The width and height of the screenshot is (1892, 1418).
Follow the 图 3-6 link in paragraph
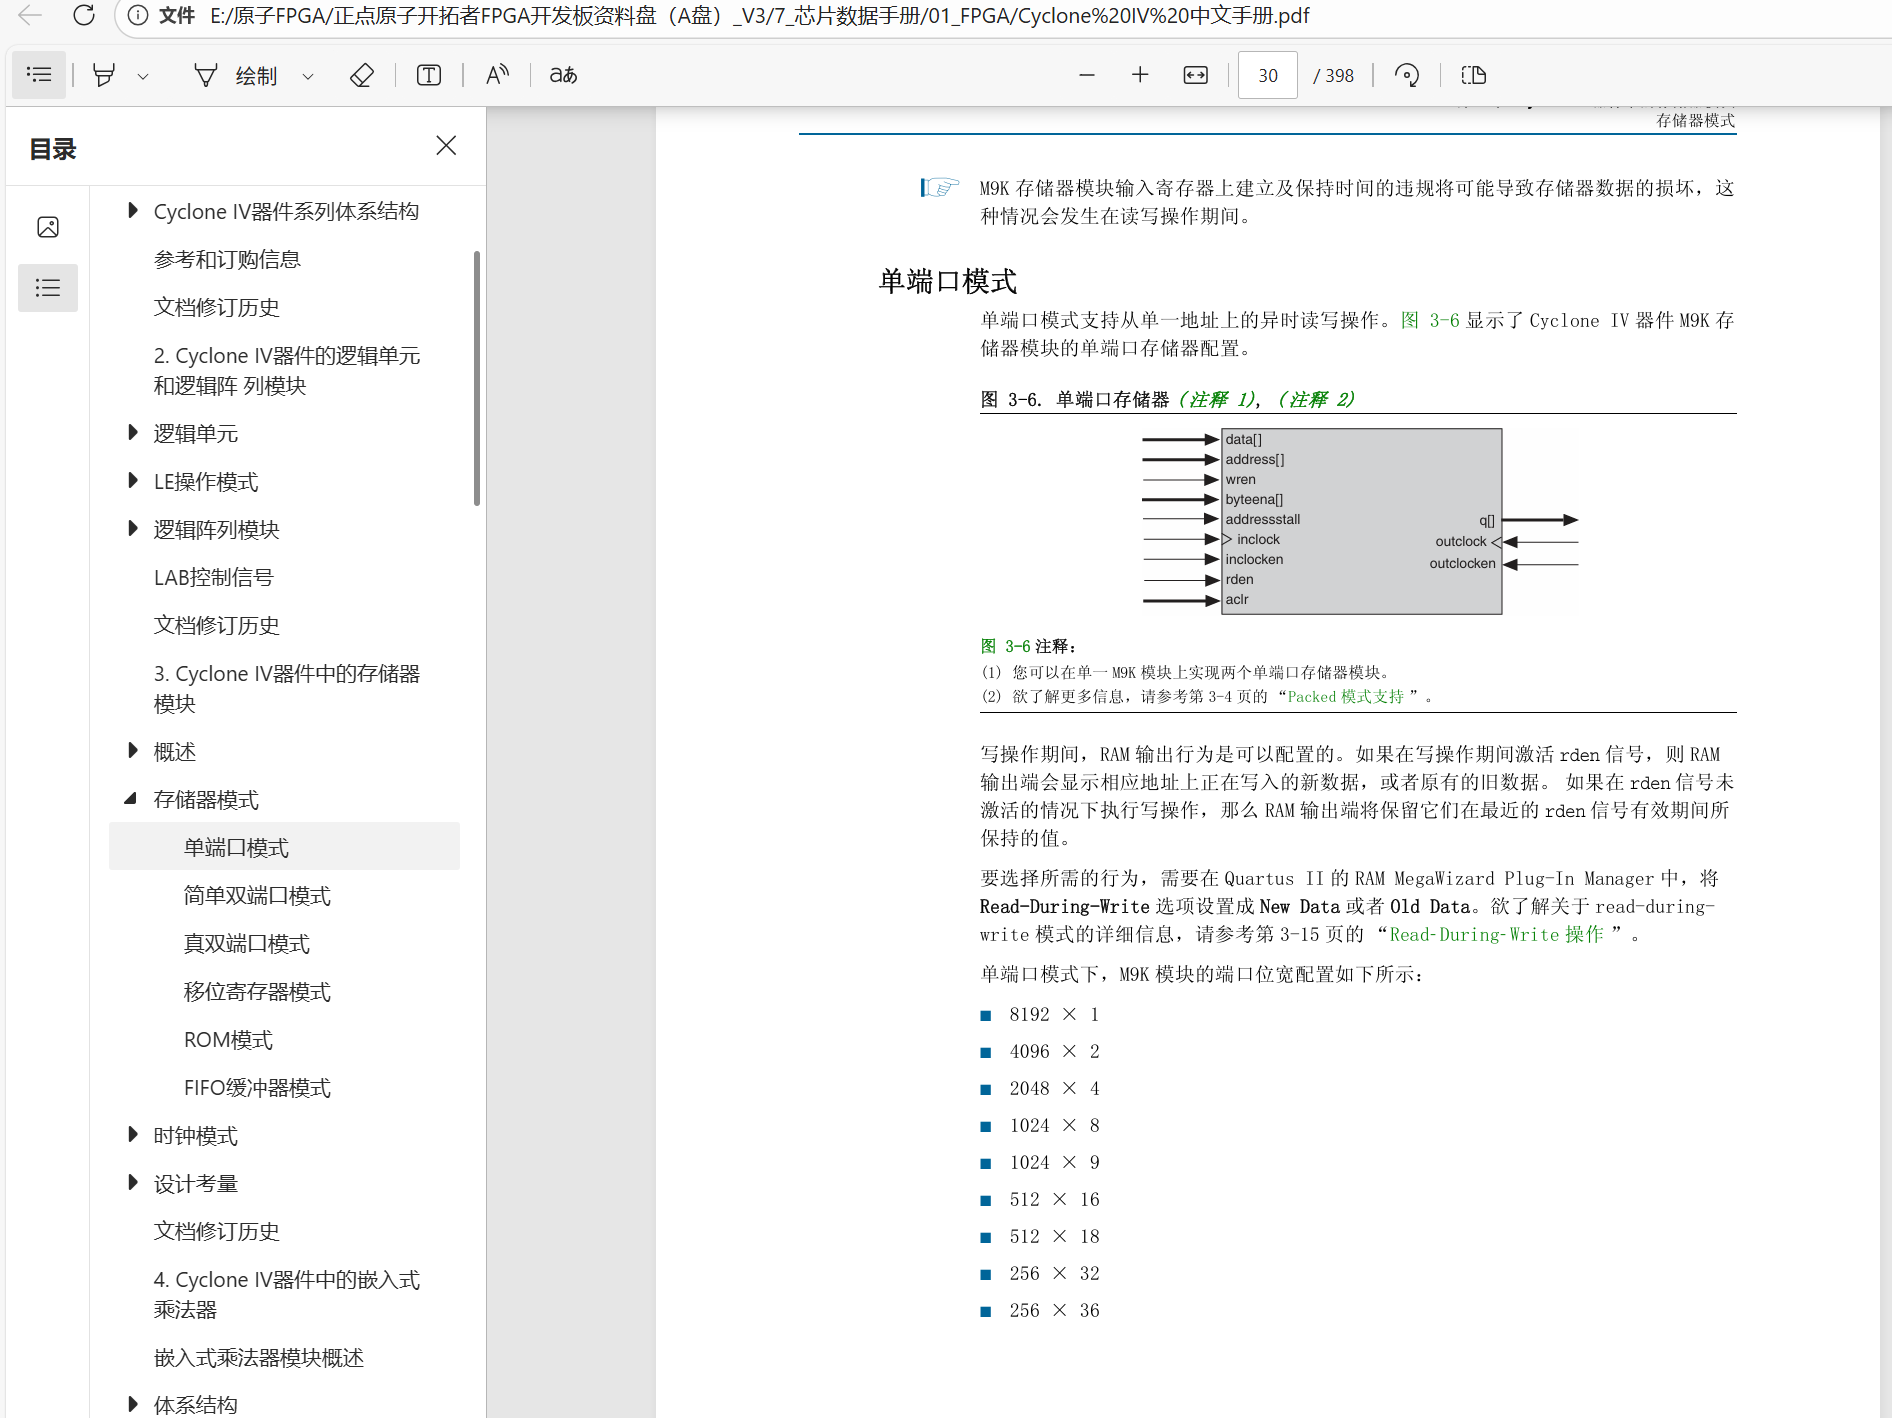click(1430, 320)
